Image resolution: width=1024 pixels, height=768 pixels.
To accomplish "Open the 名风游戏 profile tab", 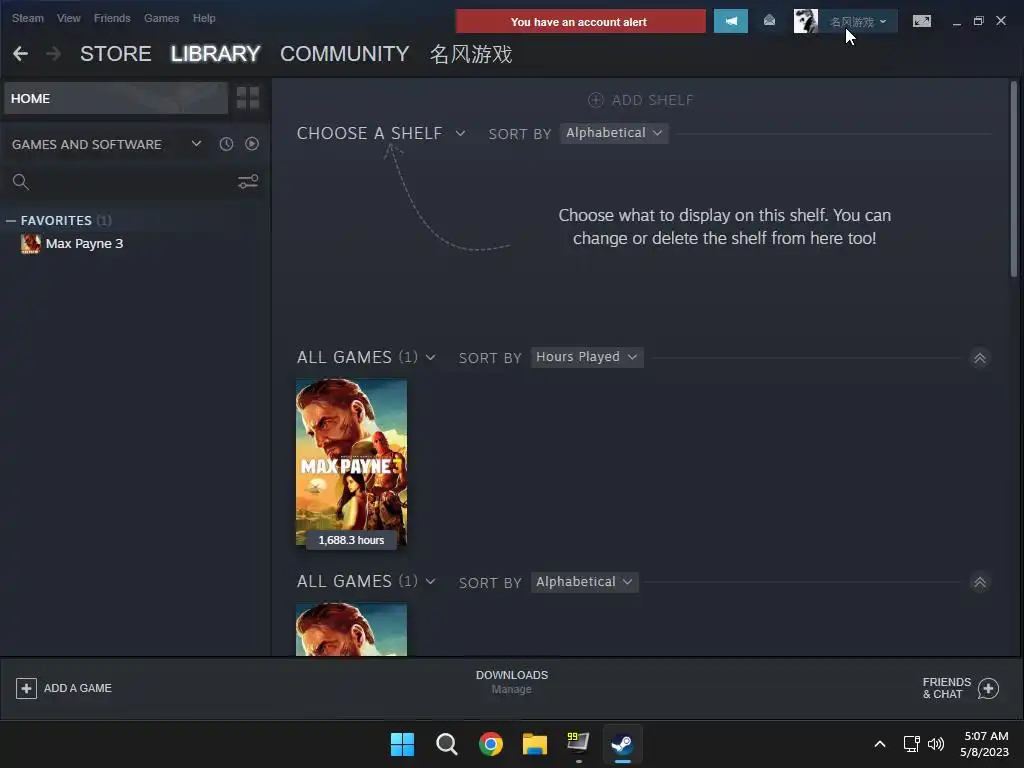I will point(471,54).
